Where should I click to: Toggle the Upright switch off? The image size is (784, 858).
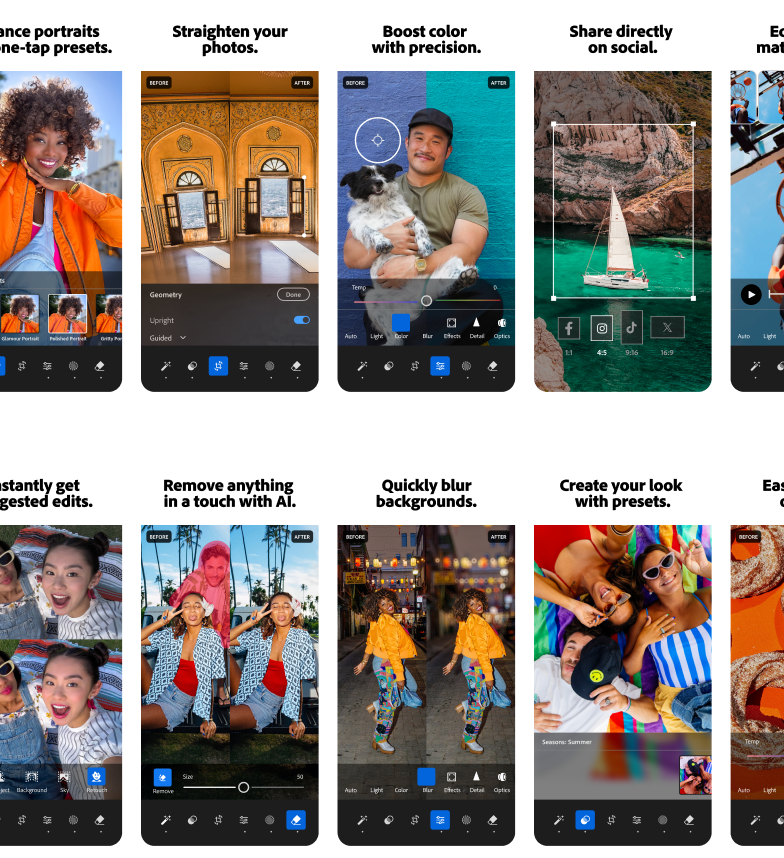pyautogui.click(x=301, y=320)
